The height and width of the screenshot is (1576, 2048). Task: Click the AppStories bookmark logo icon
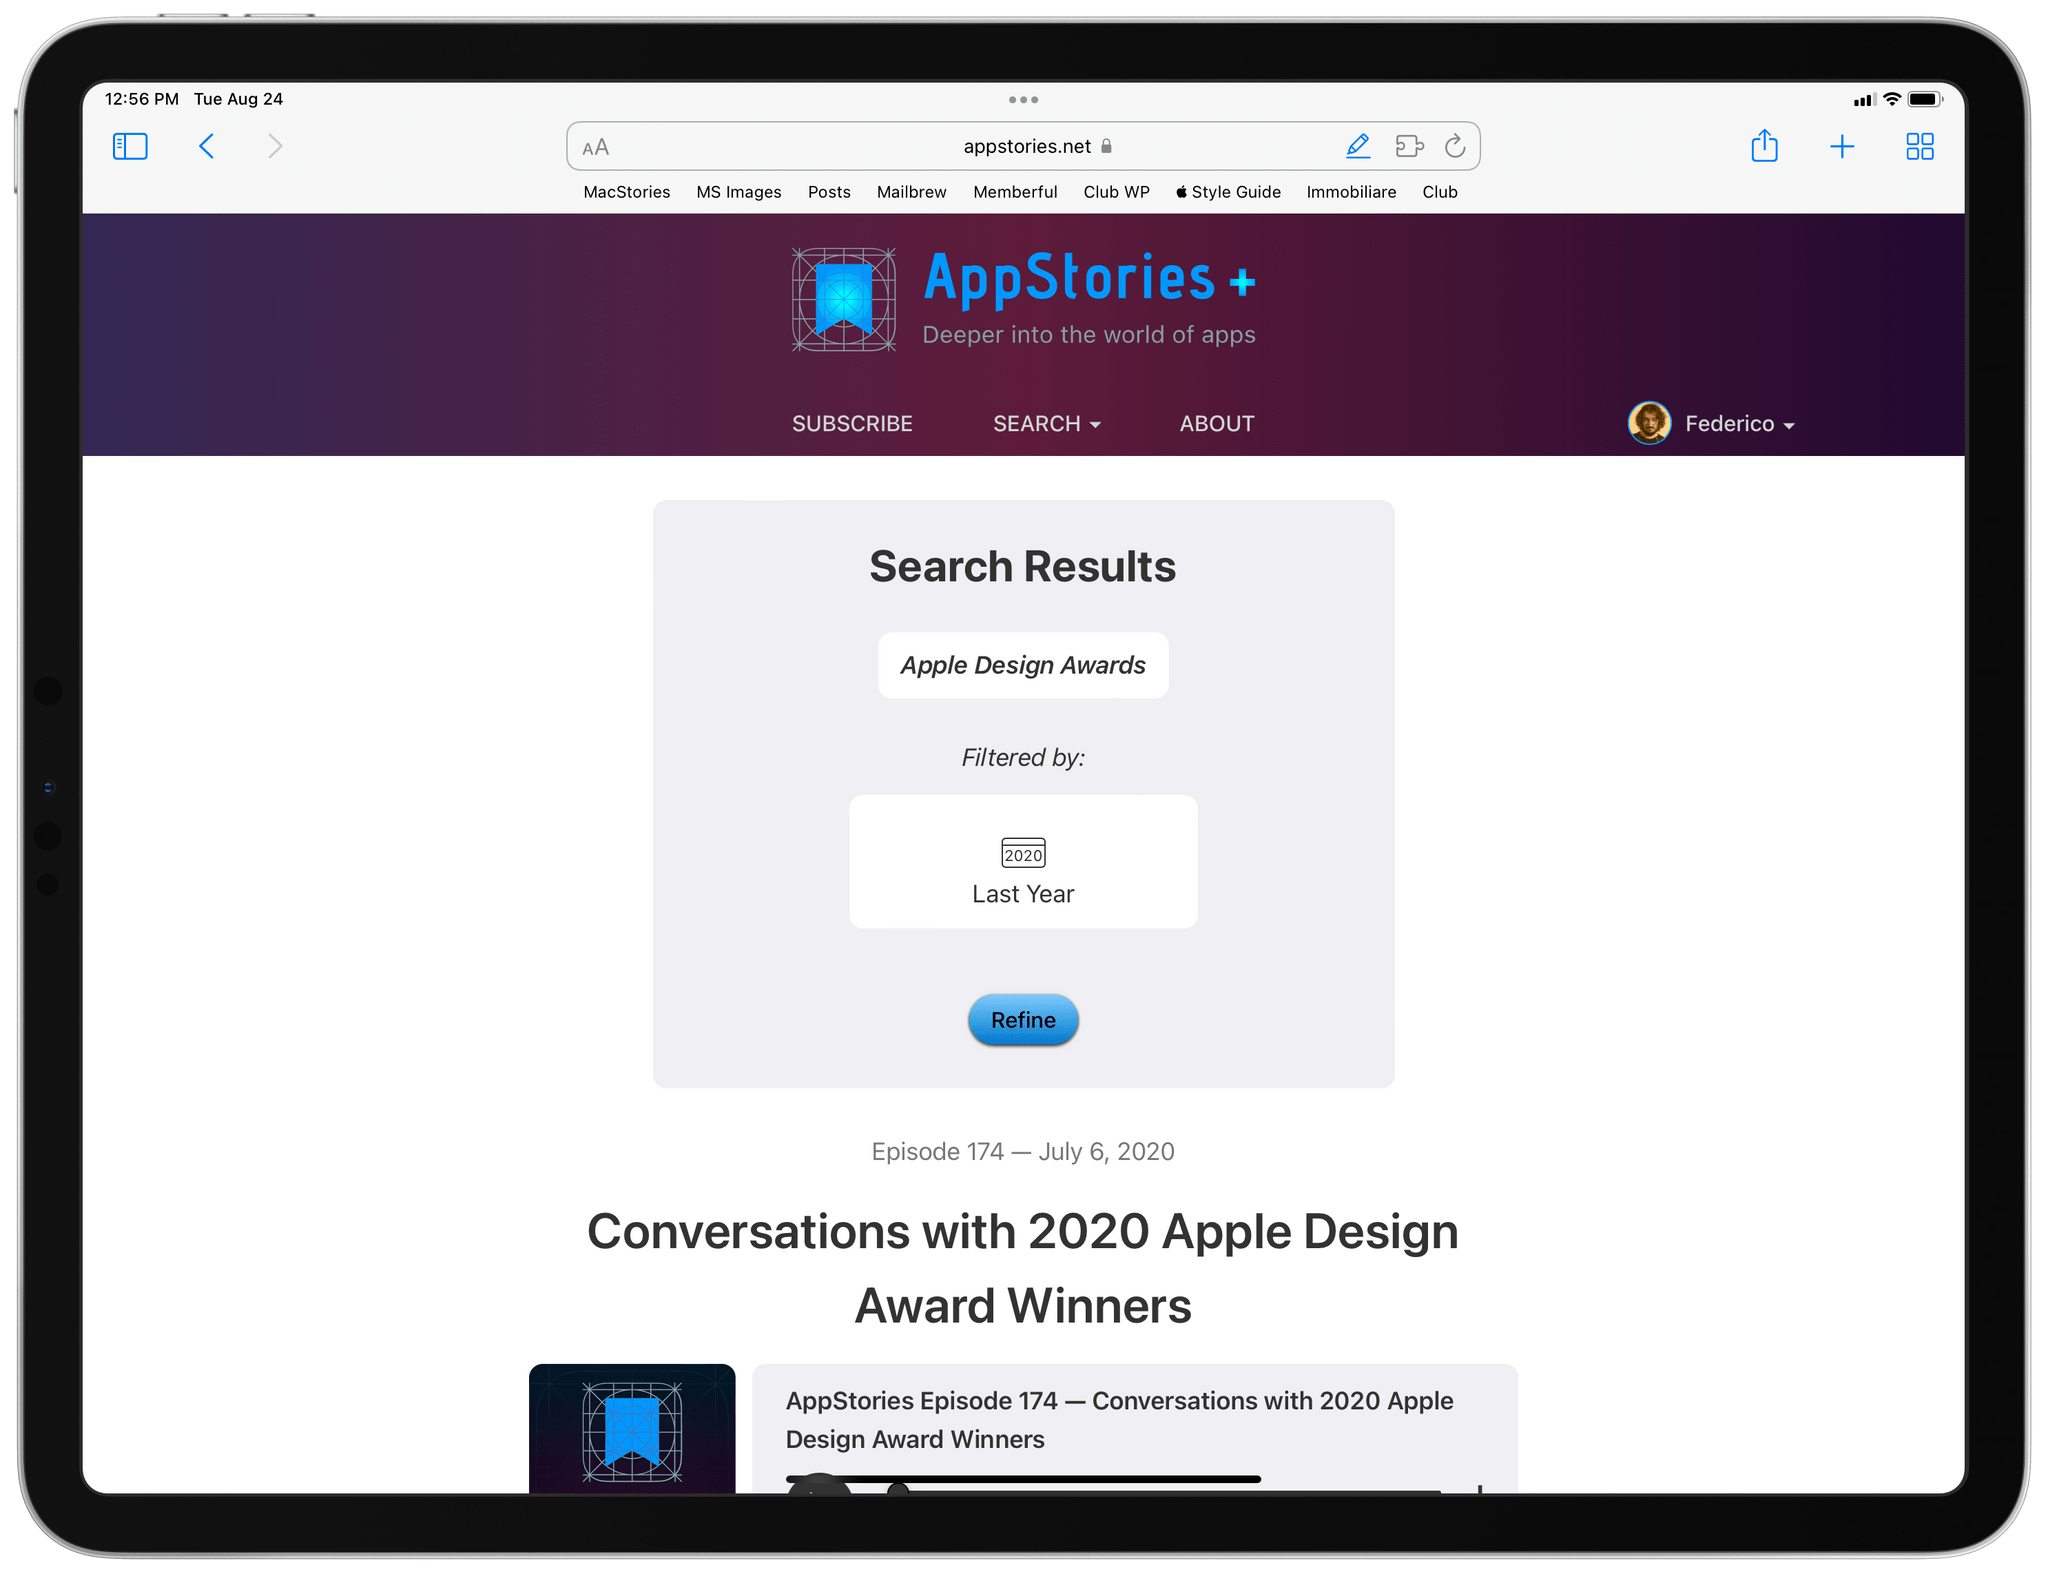(844, 300)
